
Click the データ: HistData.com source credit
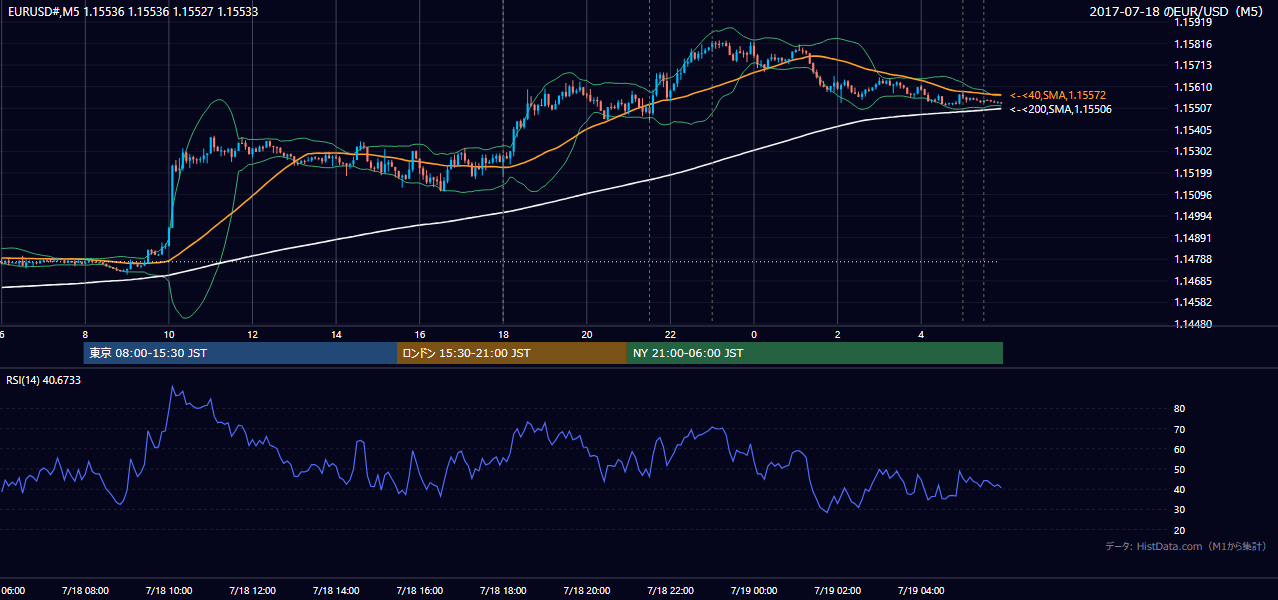click(1186, 547)
